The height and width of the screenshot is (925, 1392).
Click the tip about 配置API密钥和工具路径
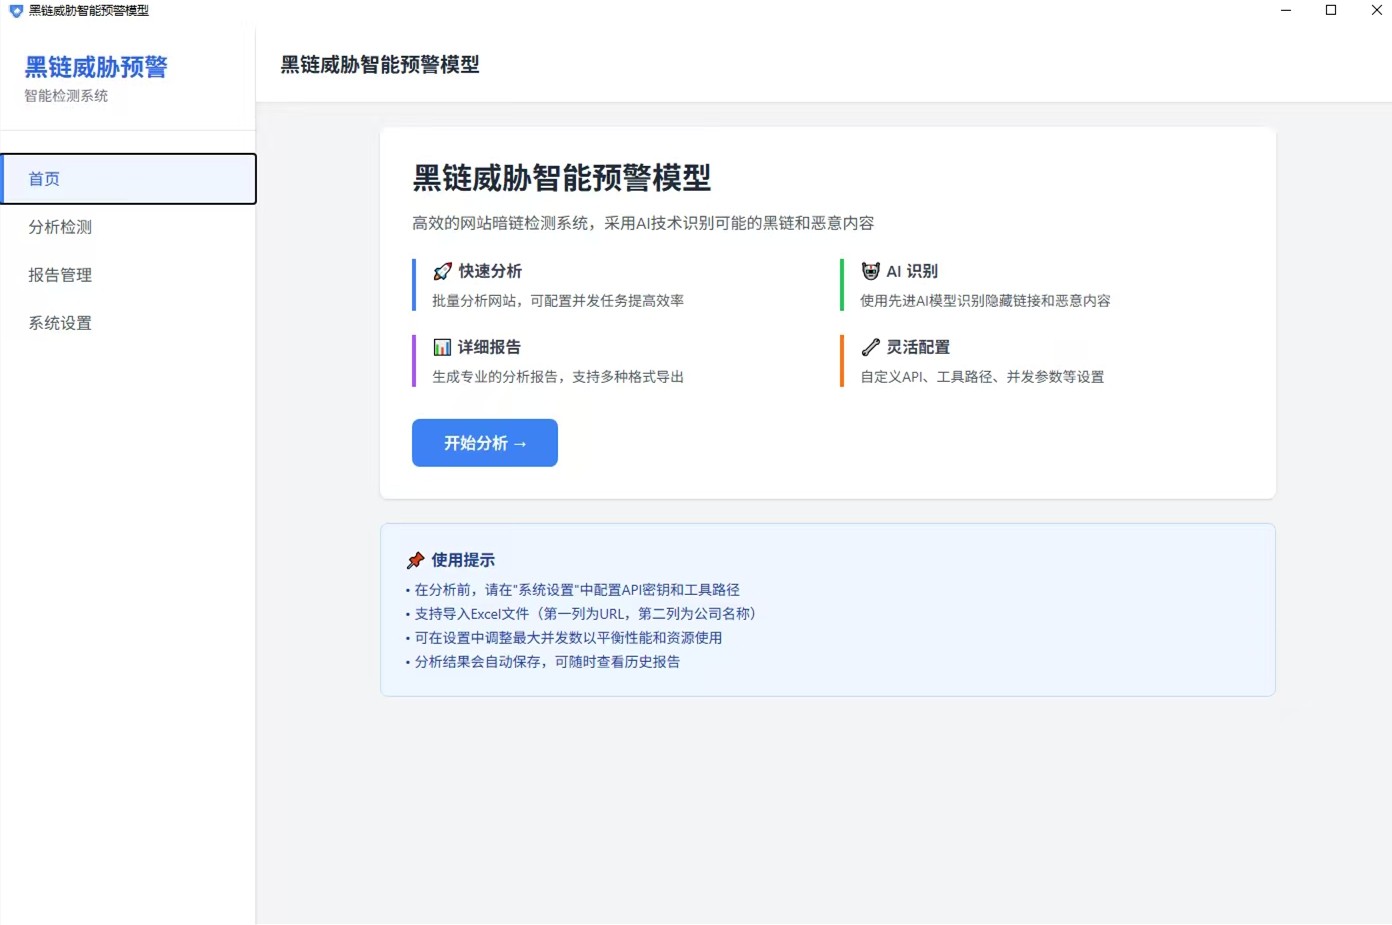click(x=573, y=590)
